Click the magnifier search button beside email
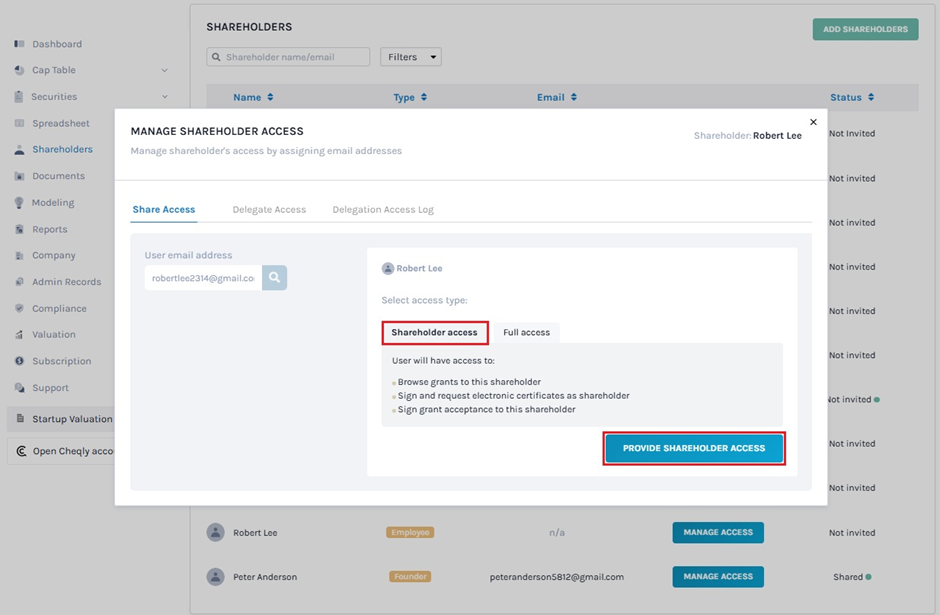 [274, 277]
